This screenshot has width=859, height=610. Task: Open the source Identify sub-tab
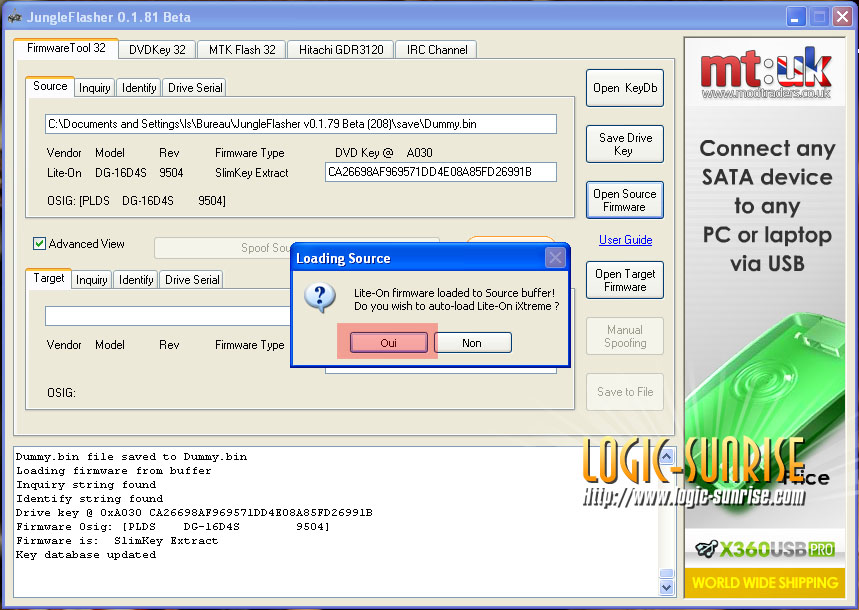point(139,88)
